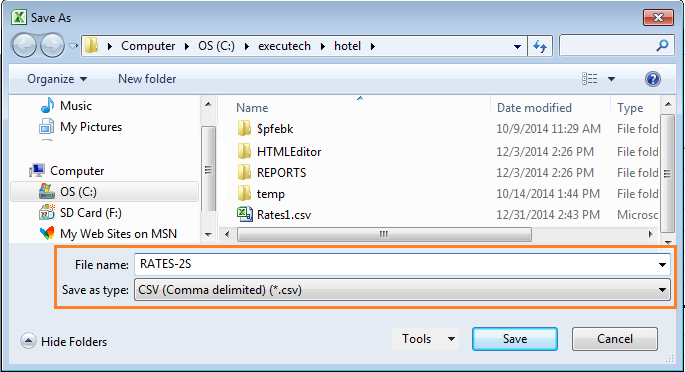685x372 pixels.
Task: Open the blue Help question mark icon
Action: (x=652, y=79)
